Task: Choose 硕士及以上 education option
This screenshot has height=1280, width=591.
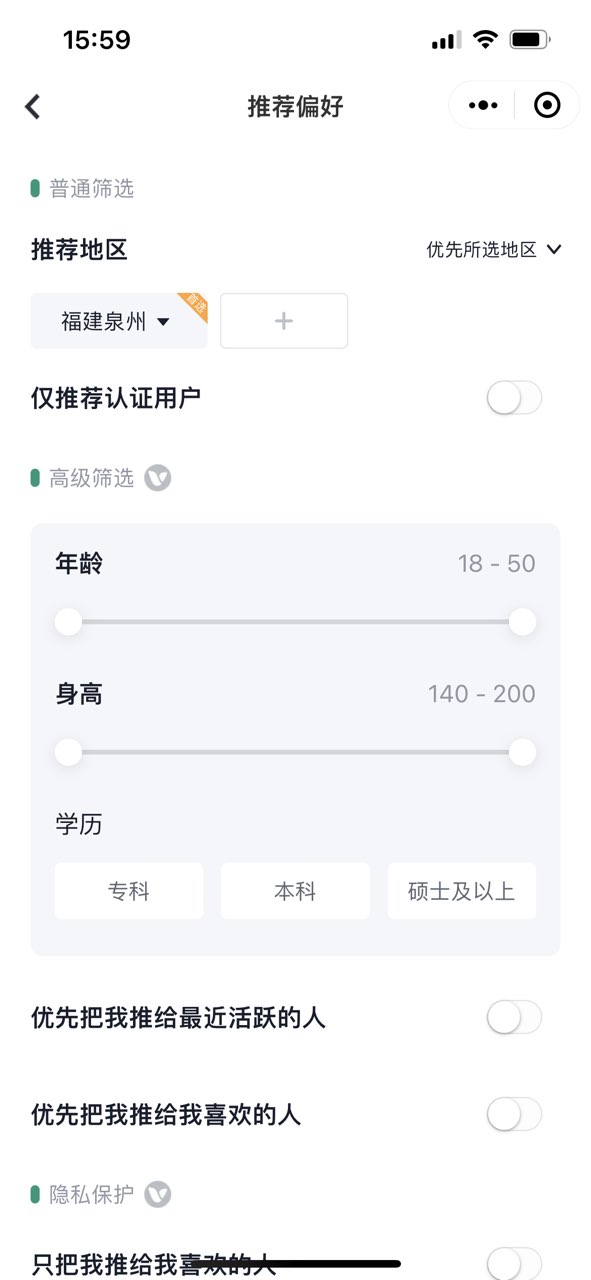Action: pyautogui.click(x=462, y=891)
